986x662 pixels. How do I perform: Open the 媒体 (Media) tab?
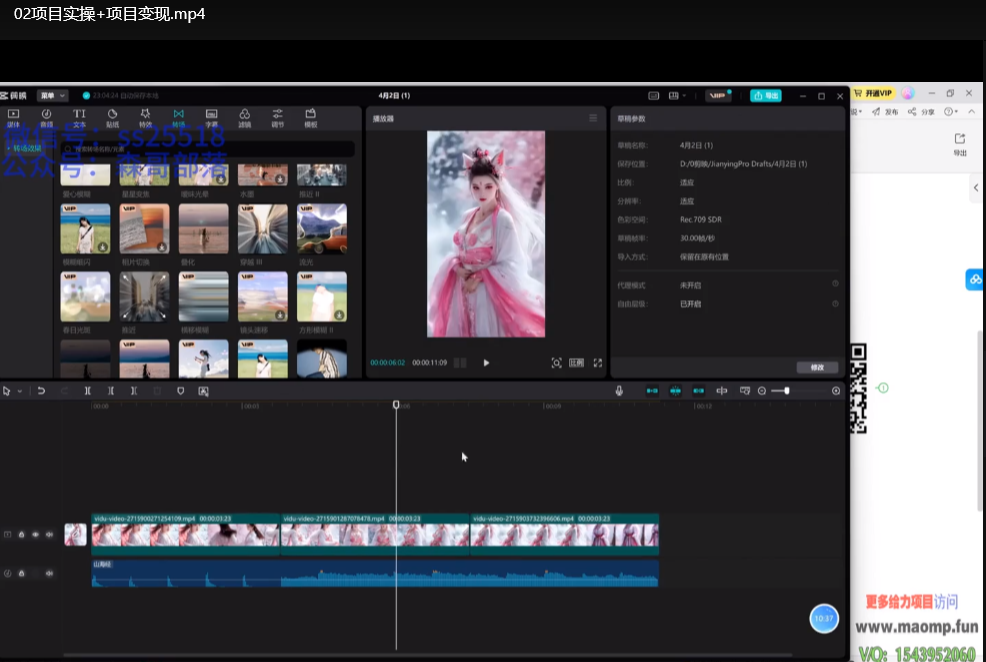(x=13, y=118)
